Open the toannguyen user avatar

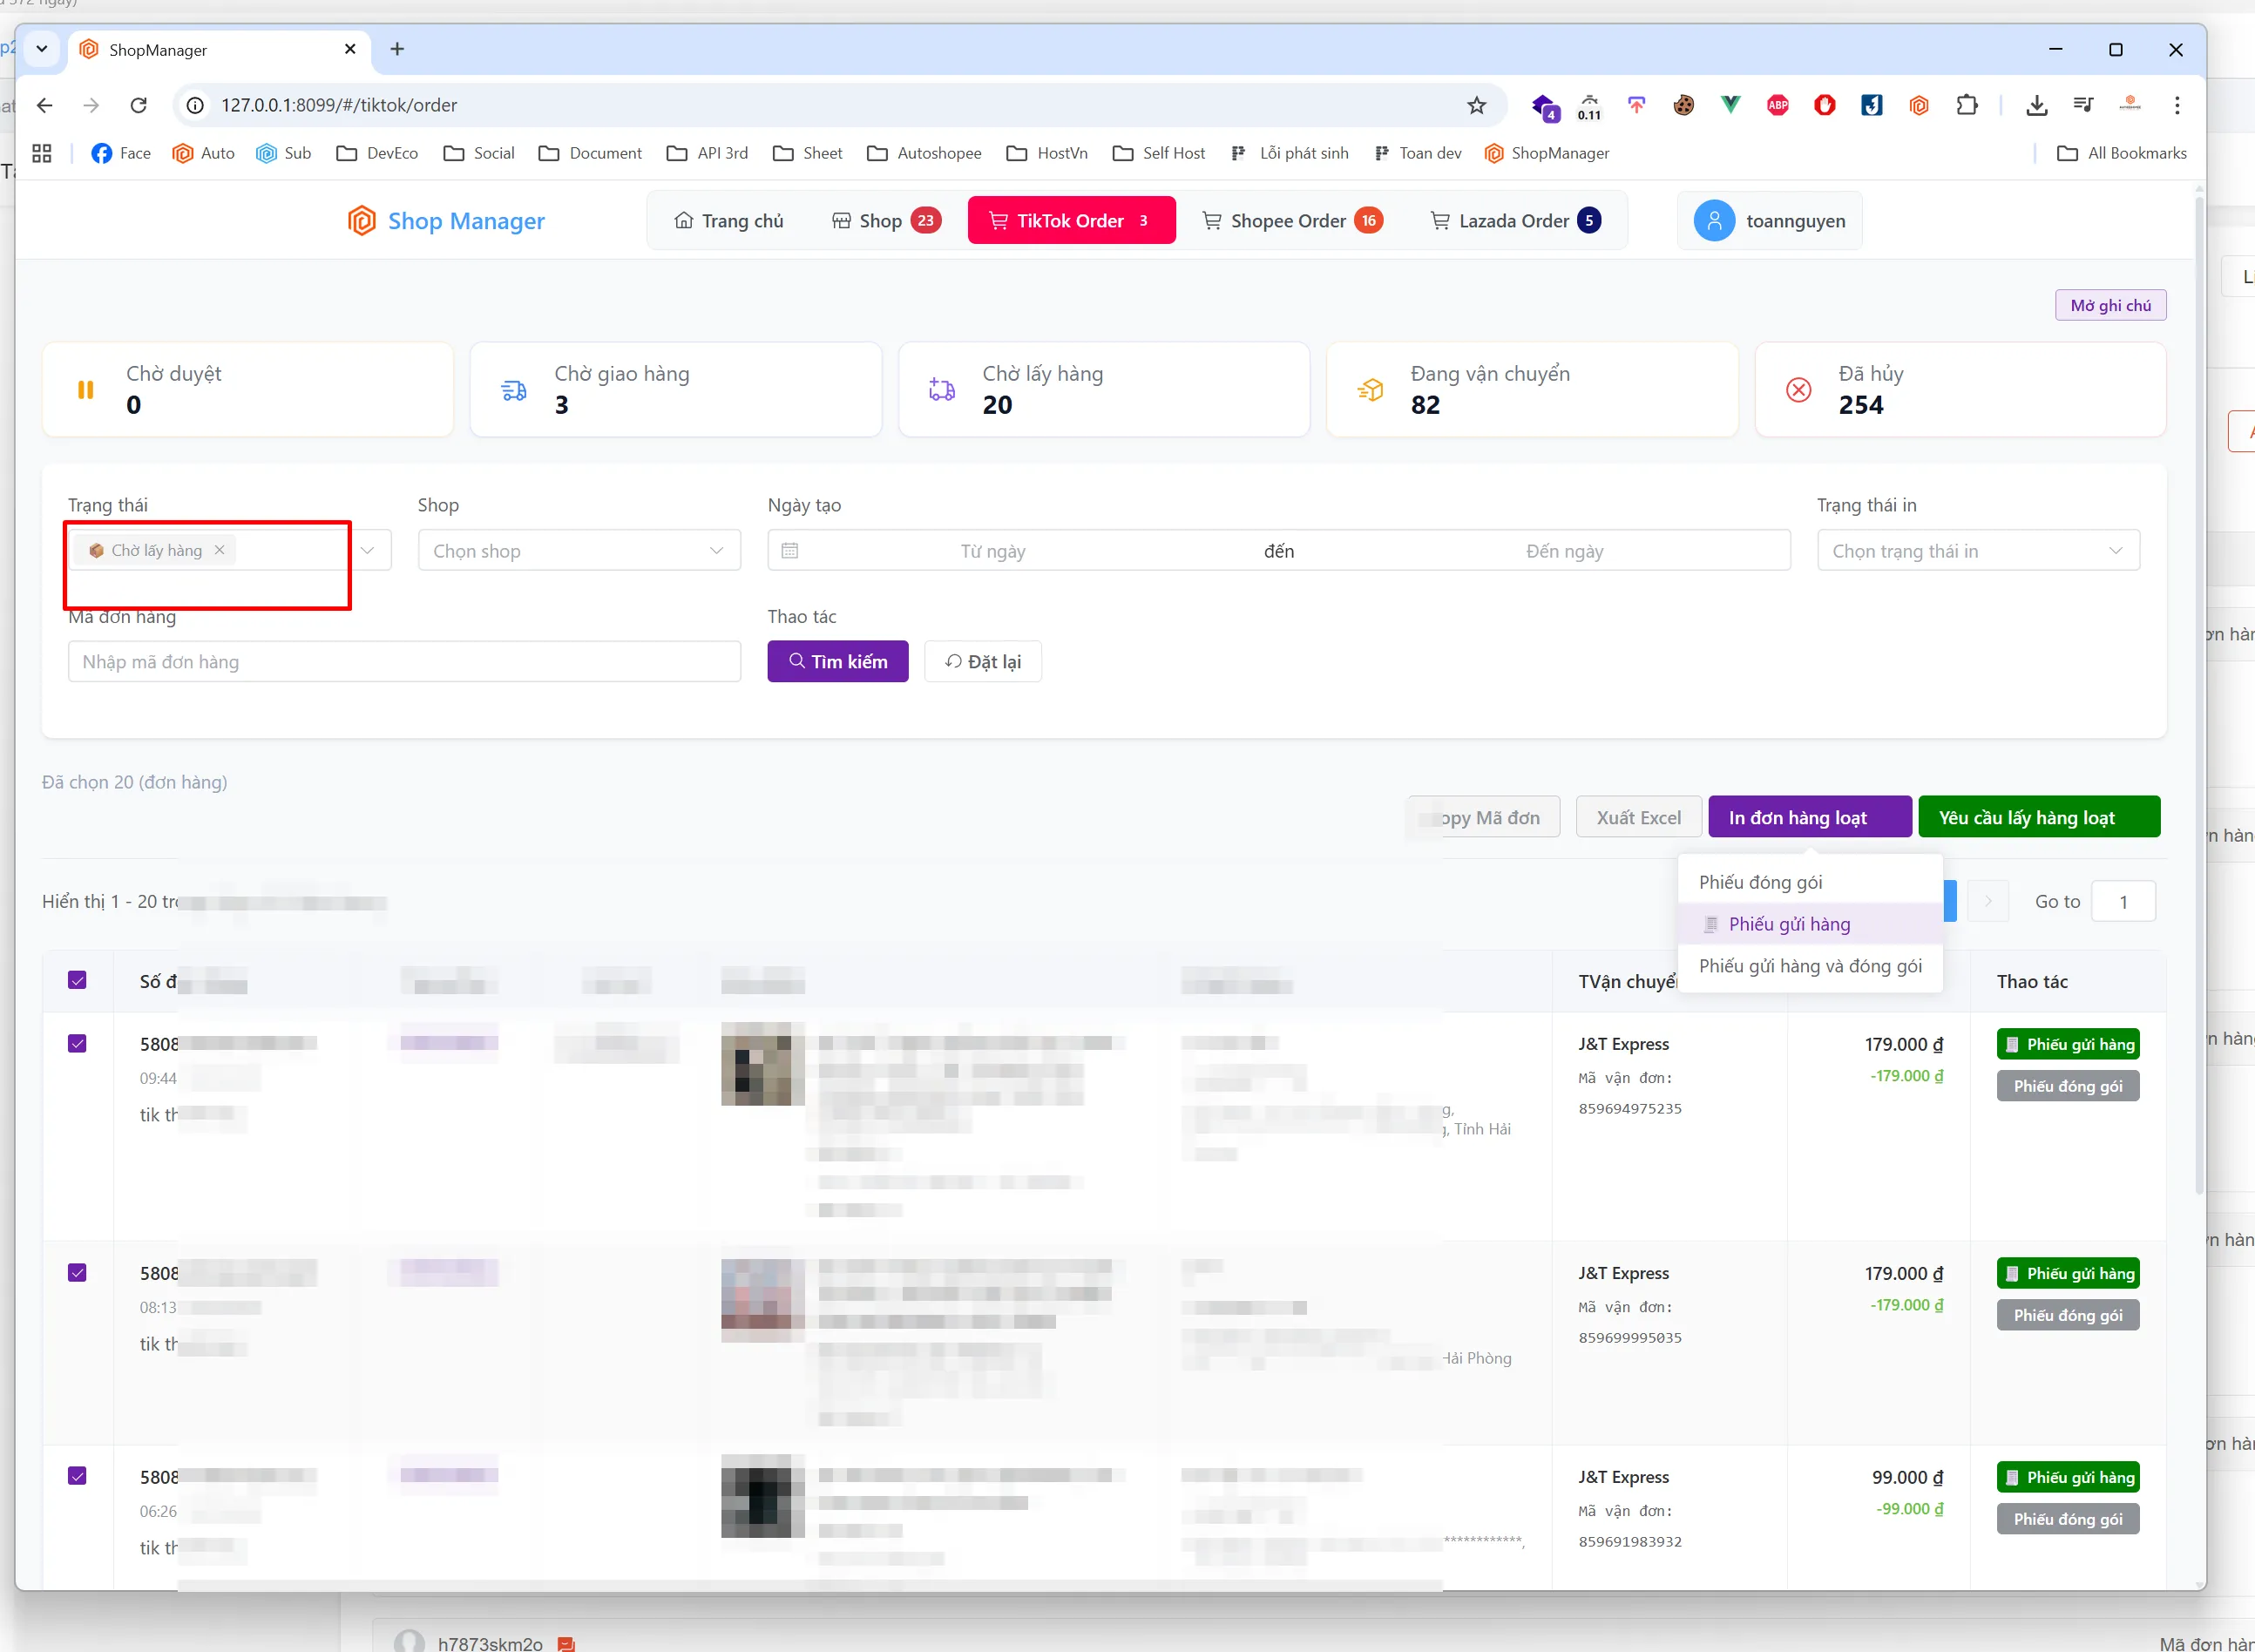tap(1714, 221)
